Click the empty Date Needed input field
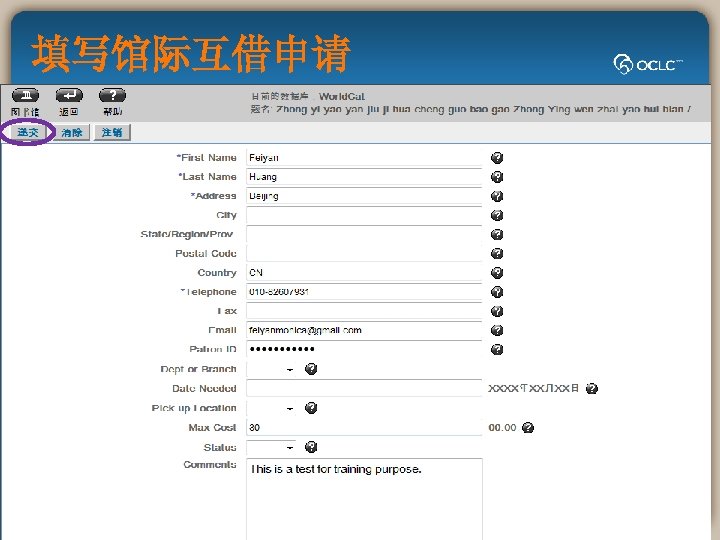This screenshot has height=540, width=720. 364,388
